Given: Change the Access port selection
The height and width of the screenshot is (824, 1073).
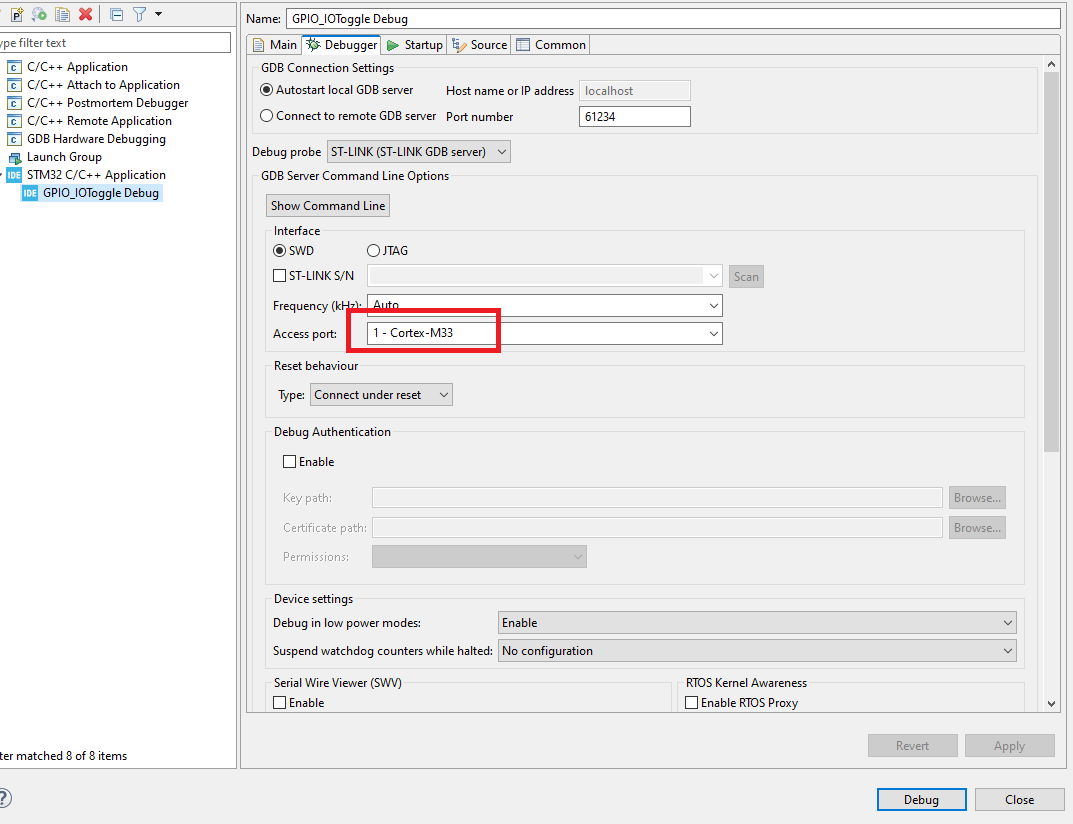Looking at the screenshot, I should click(713, 333).
